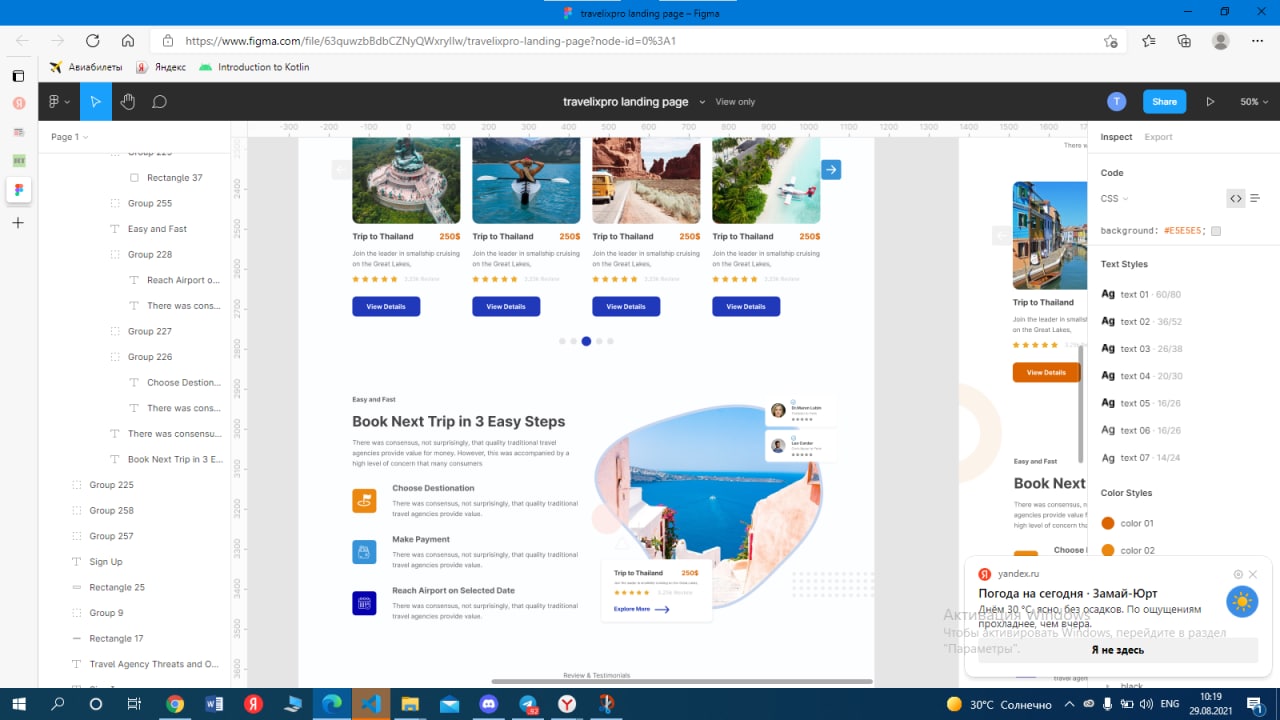Click the Present play icon
The width and height of the screenshot is (1280, 720).
click(x=1210, y=102)
